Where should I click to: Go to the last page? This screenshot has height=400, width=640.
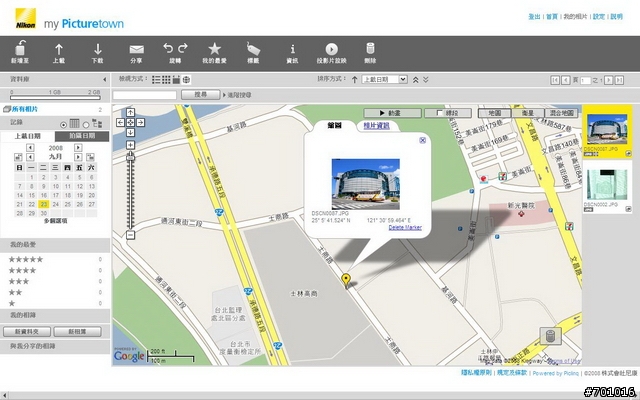pos(619,80)
